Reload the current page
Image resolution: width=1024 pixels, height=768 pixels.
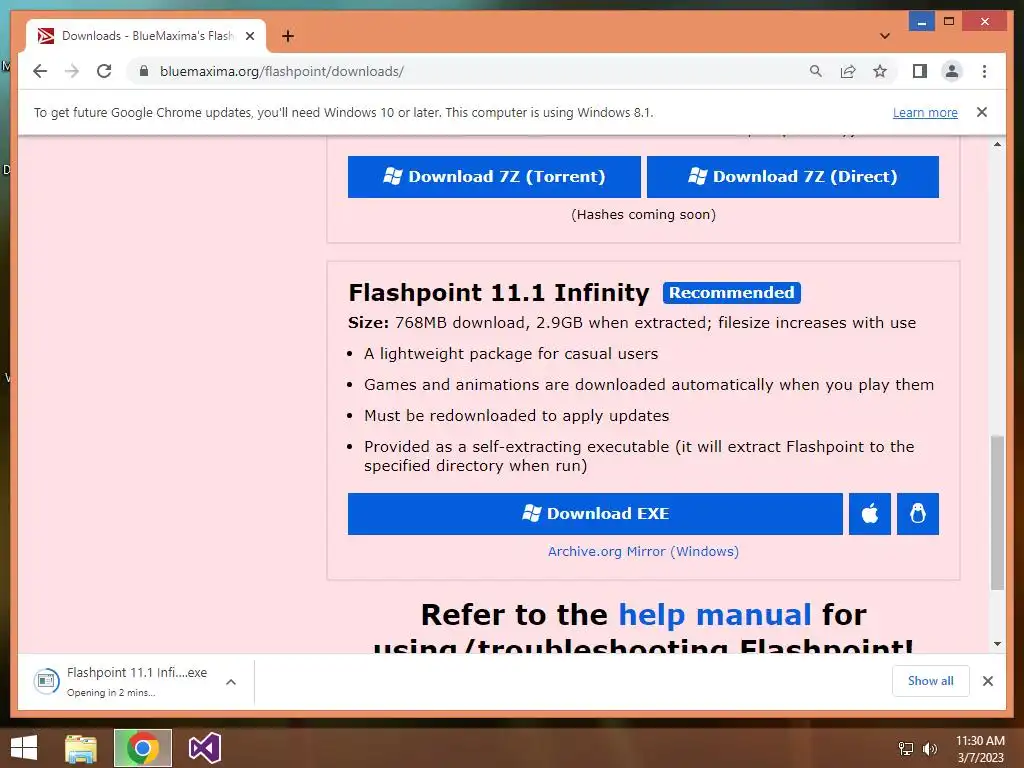(x=104, y=71)
